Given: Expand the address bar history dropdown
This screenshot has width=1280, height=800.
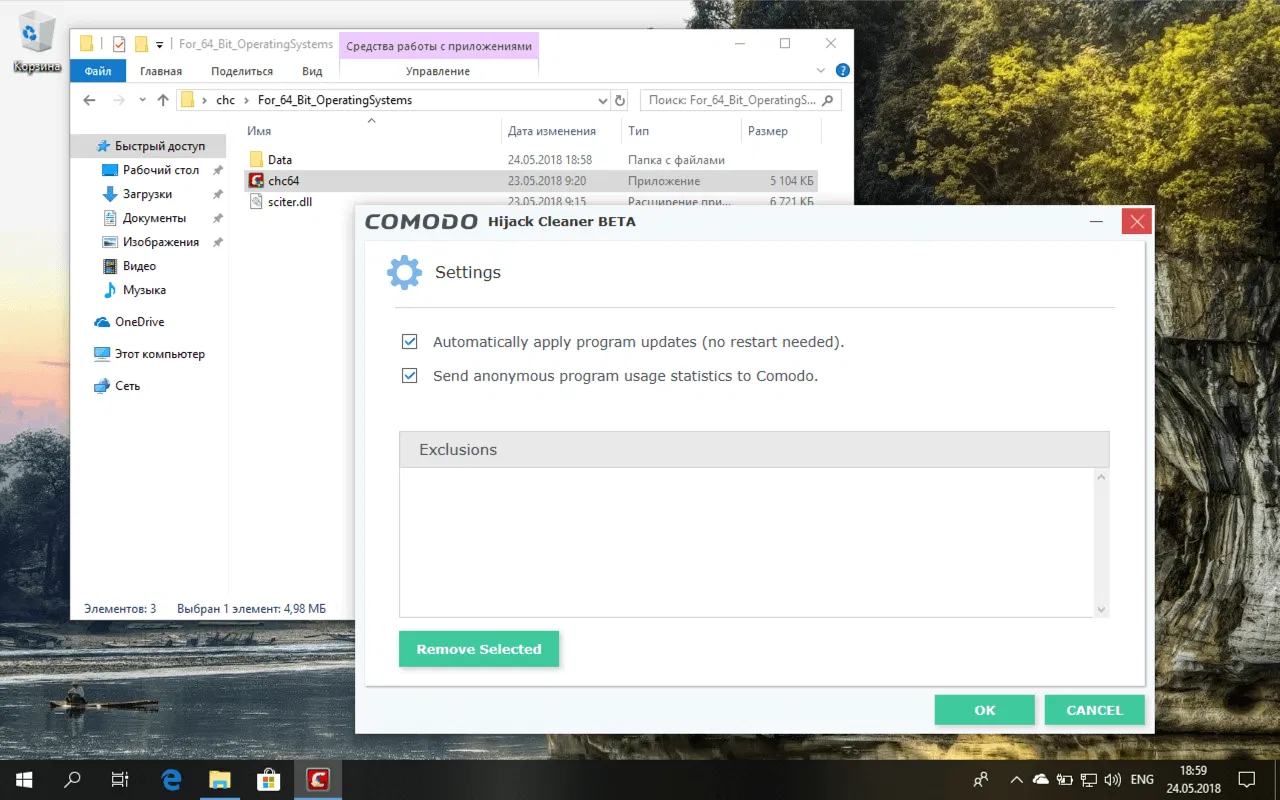Looking at the screenshot, I should (602, 100).
